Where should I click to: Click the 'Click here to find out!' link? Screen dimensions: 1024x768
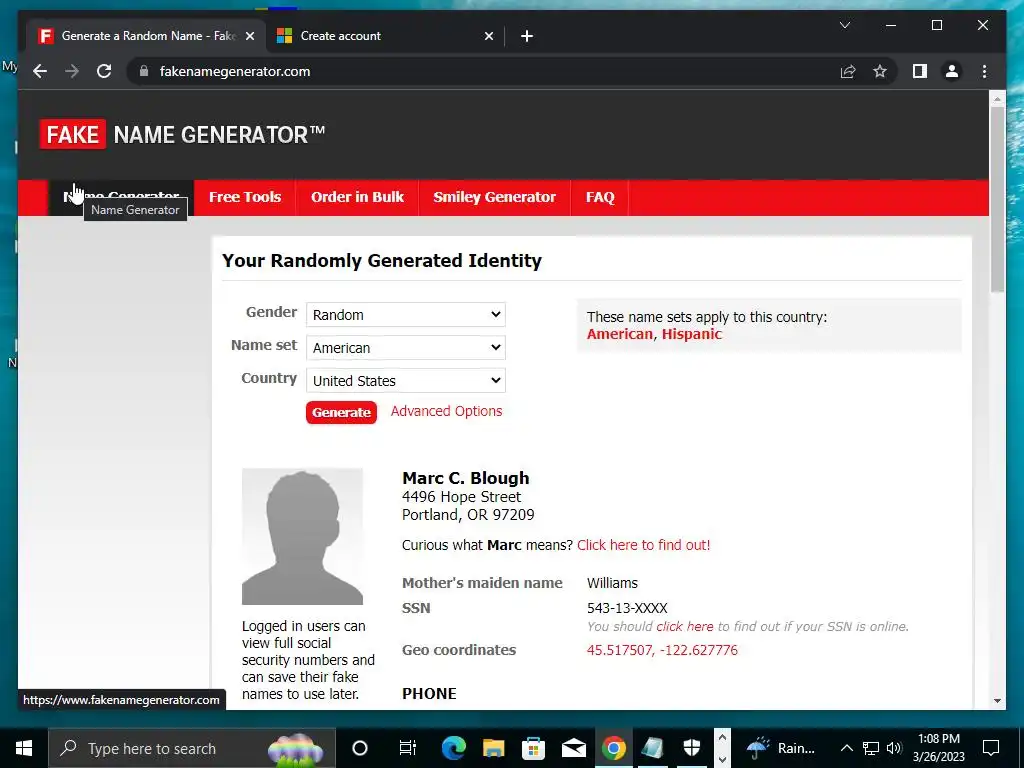pyautogui.click(x=643, y=545)
